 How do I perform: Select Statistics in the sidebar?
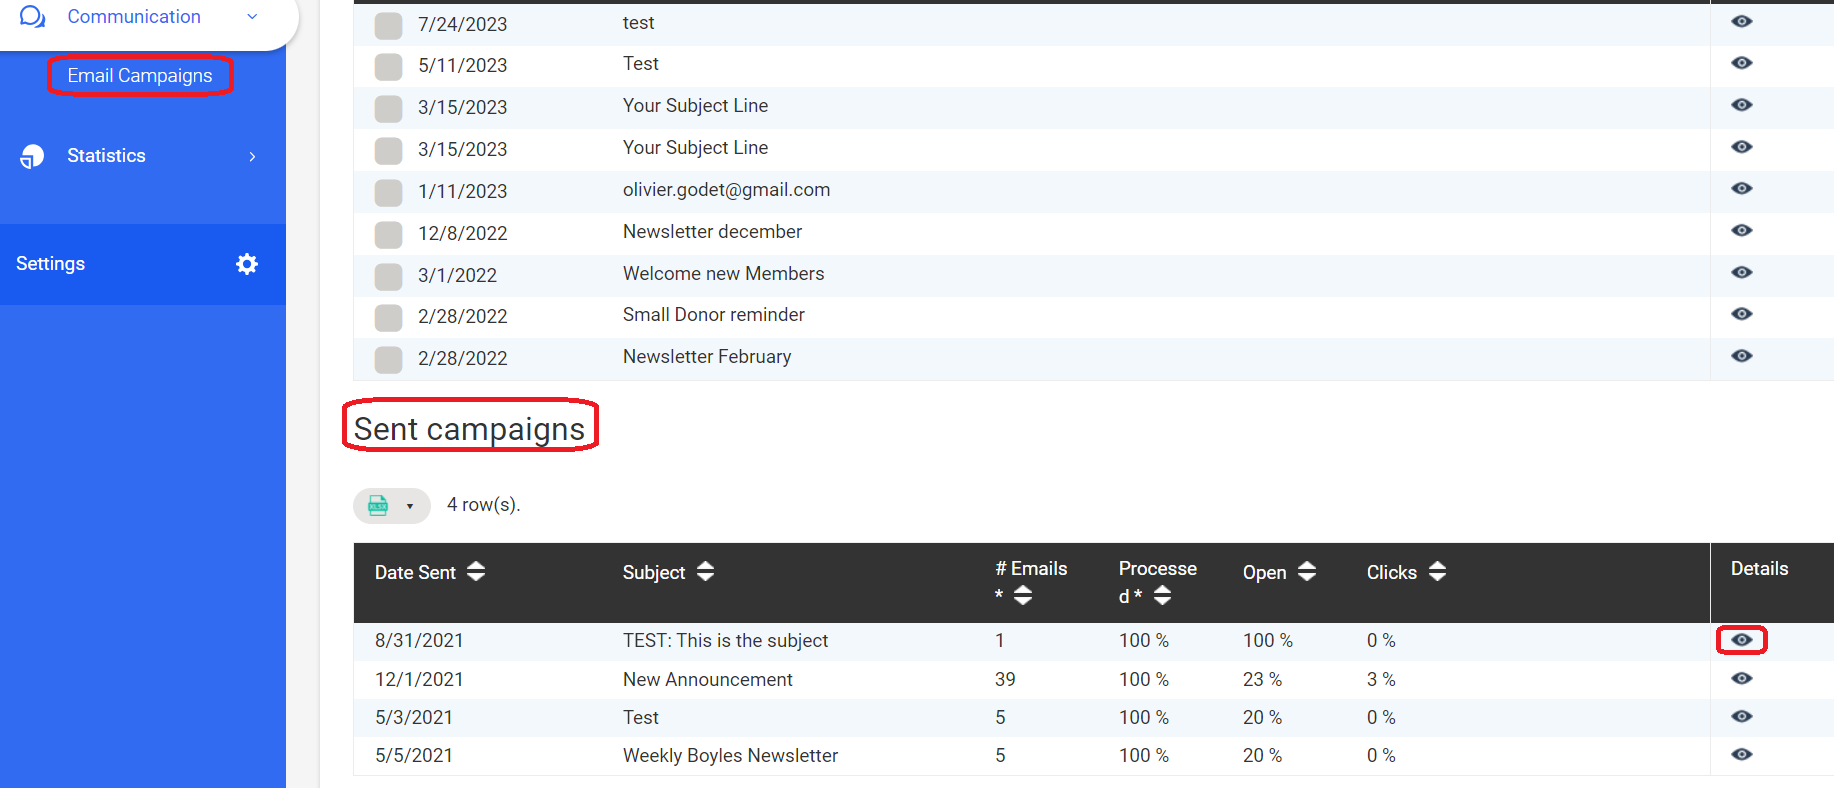point(106,156)
